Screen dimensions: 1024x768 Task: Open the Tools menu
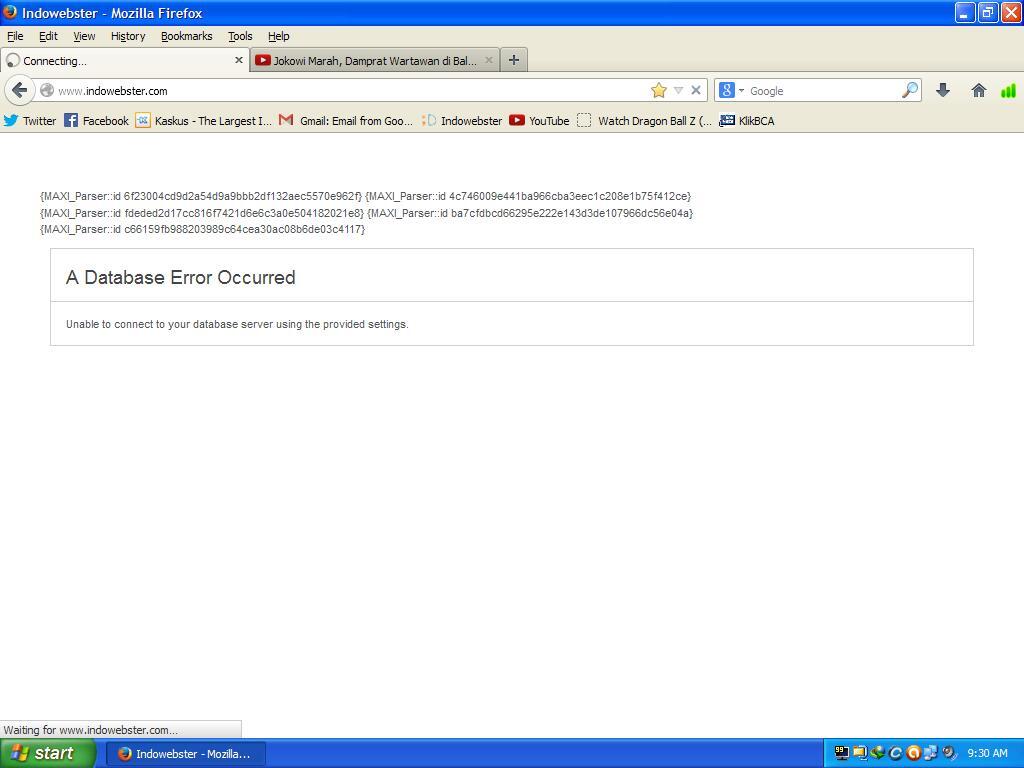[x=240, y=37]
